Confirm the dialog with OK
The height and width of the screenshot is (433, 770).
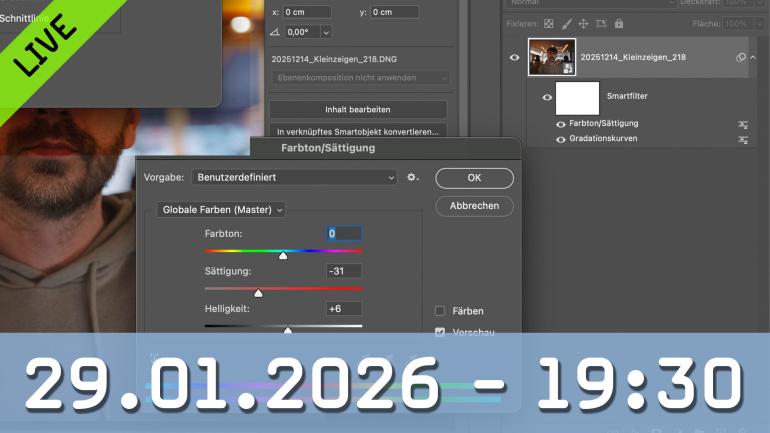tap(474, 178)
